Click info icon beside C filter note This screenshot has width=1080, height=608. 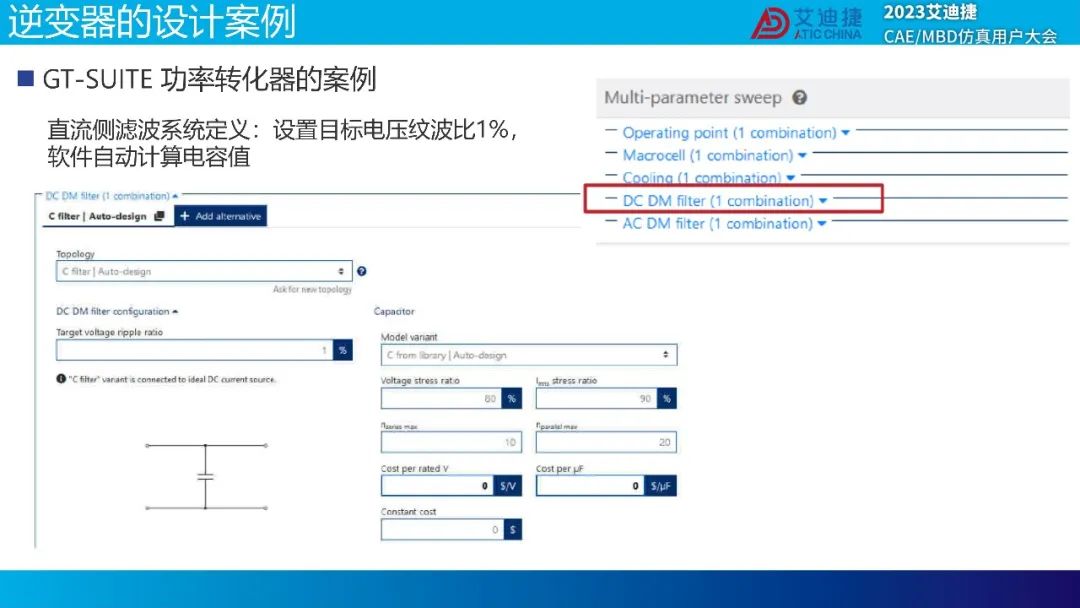coord(61,379)
